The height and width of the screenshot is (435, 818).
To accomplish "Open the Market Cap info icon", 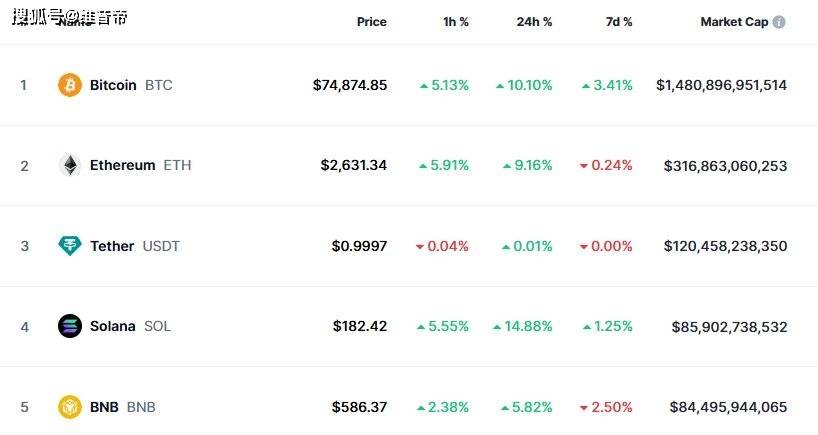I will pos(779,22).
